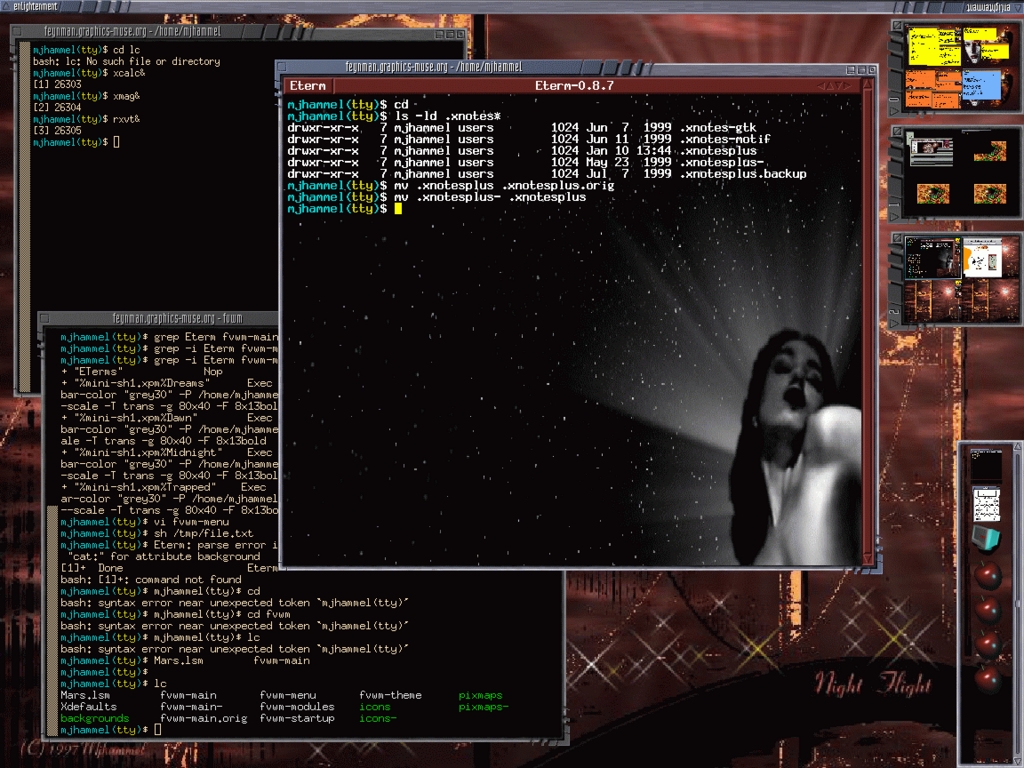The width and height of the screenshot is (1024, 768).
Task: Open the teal computer icon in the iconbox
Action: point(986,536)
